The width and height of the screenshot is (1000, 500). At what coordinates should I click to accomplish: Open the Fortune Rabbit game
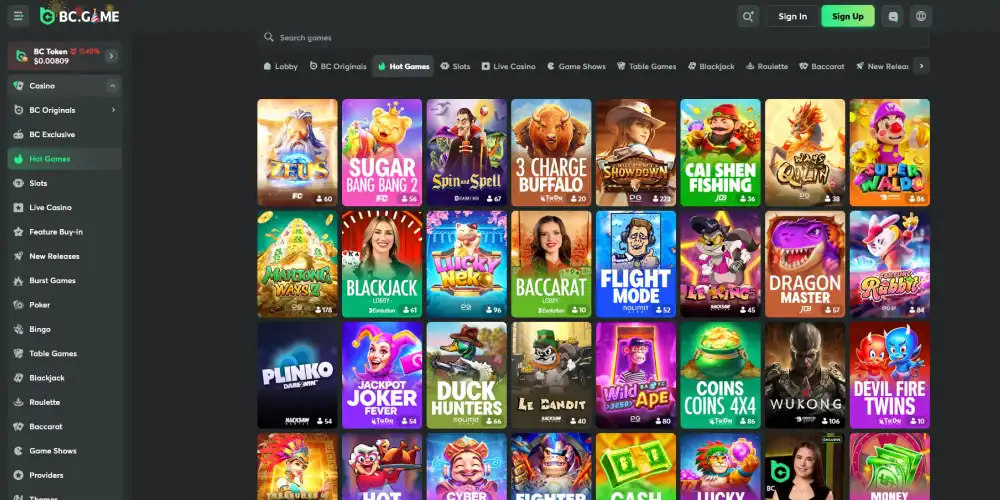(890, 264)
